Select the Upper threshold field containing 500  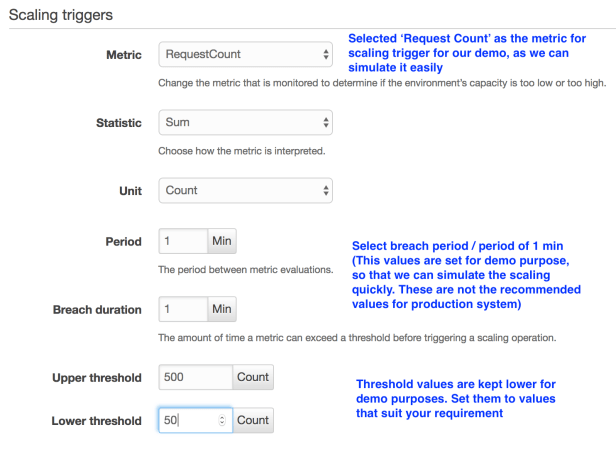point(195,378)
